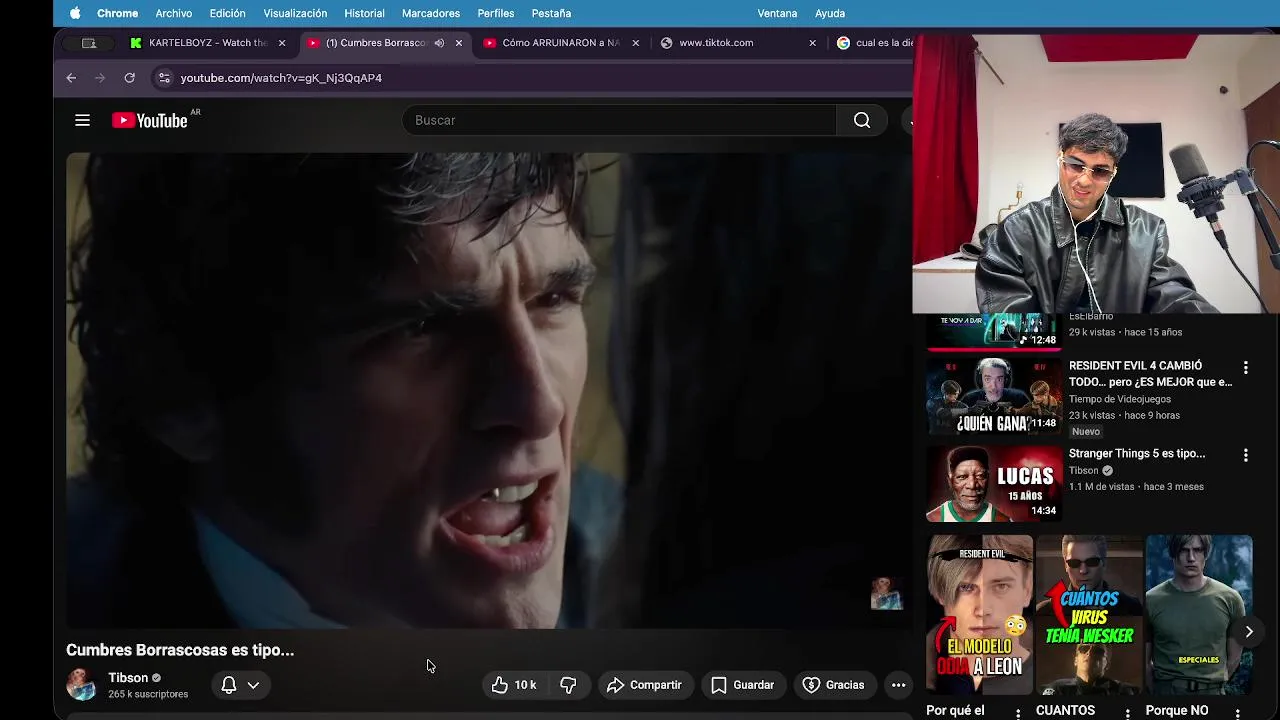The width and height of the screenshot is (1280, 720).
Task: Close the KARTELBOYZ tab
Action: (282, 43)
